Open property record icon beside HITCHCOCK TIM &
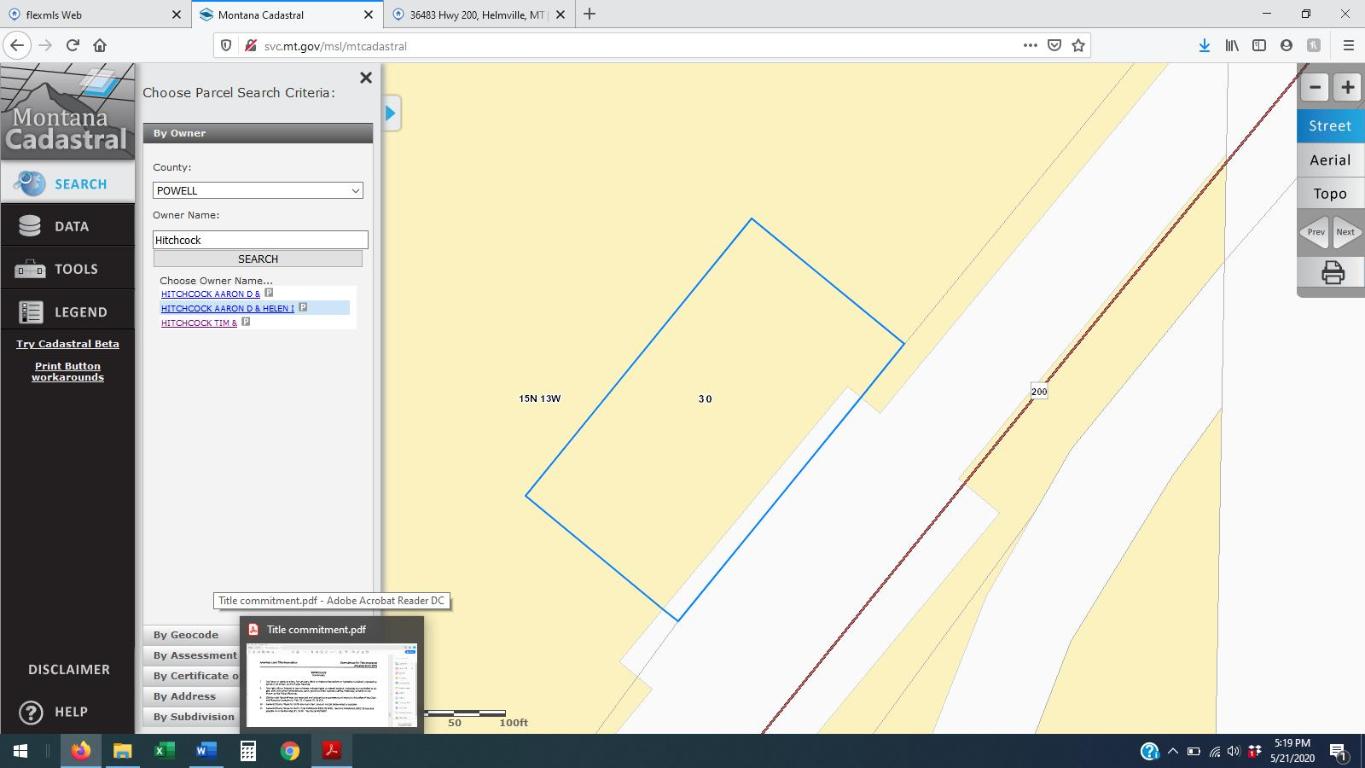This screenshot has width=1365, height=768. (x=246, y=322)
